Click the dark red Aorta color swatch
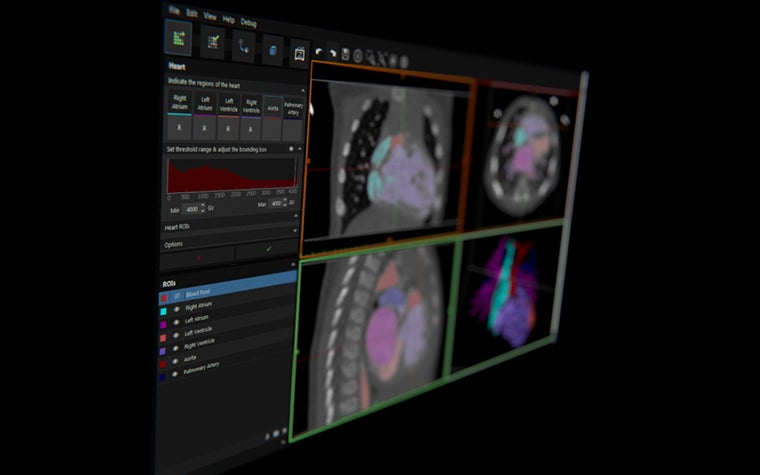The height and width of the screenshot is (475, 760). [x=162, y=364]
